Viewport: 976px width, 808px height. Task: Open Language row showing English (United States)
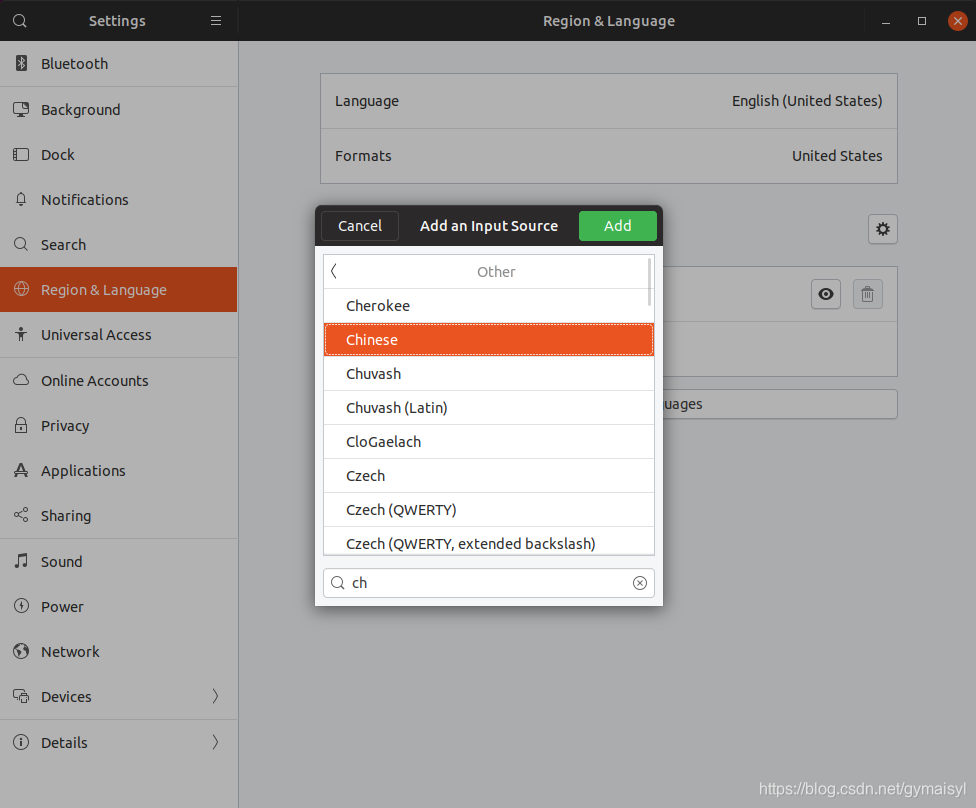click(x=609, y=101)
